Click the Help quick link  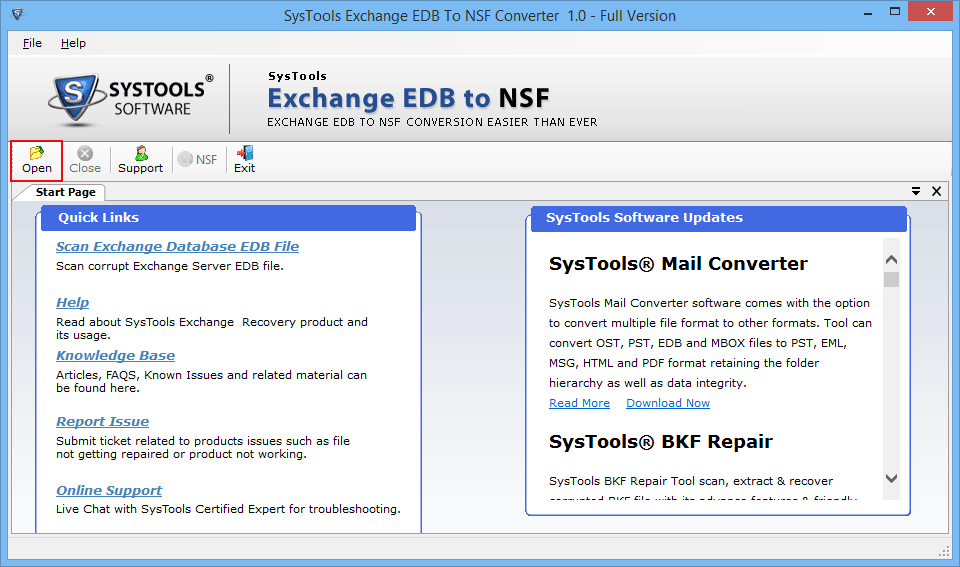(x=72, y=302)
